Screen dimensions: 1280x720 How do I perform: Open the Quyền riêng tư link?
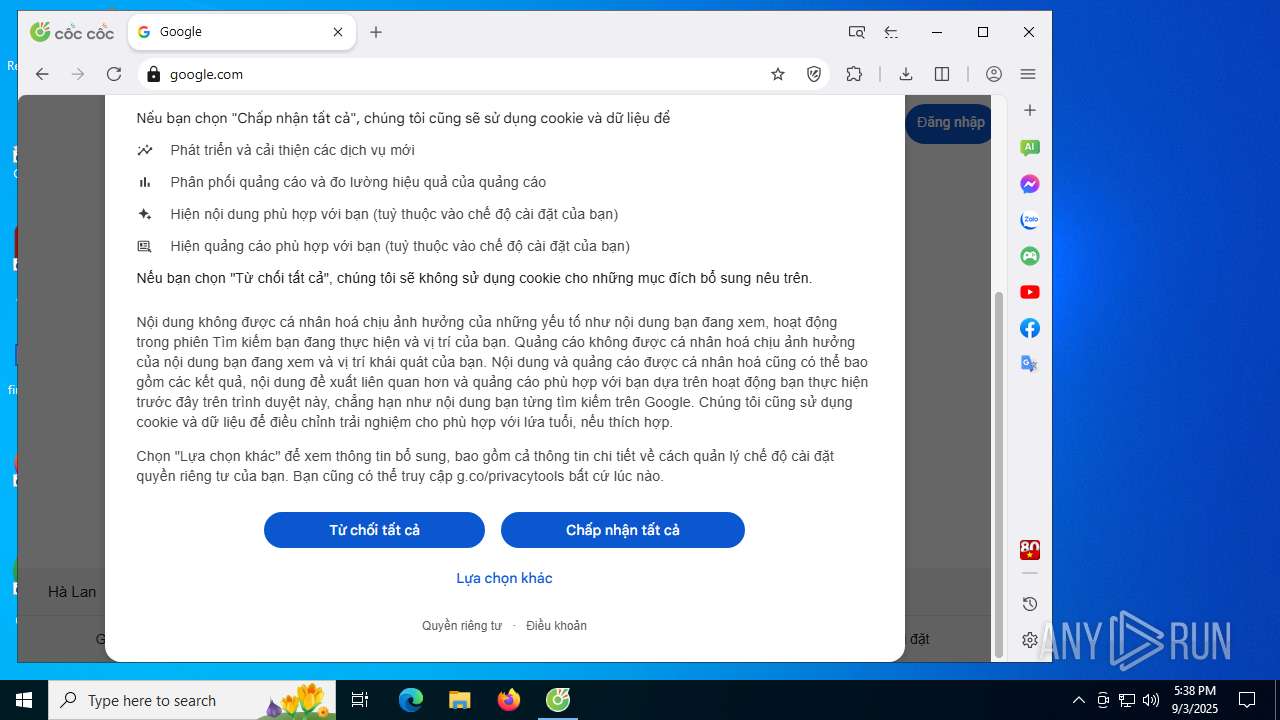[x=462, y=626]
